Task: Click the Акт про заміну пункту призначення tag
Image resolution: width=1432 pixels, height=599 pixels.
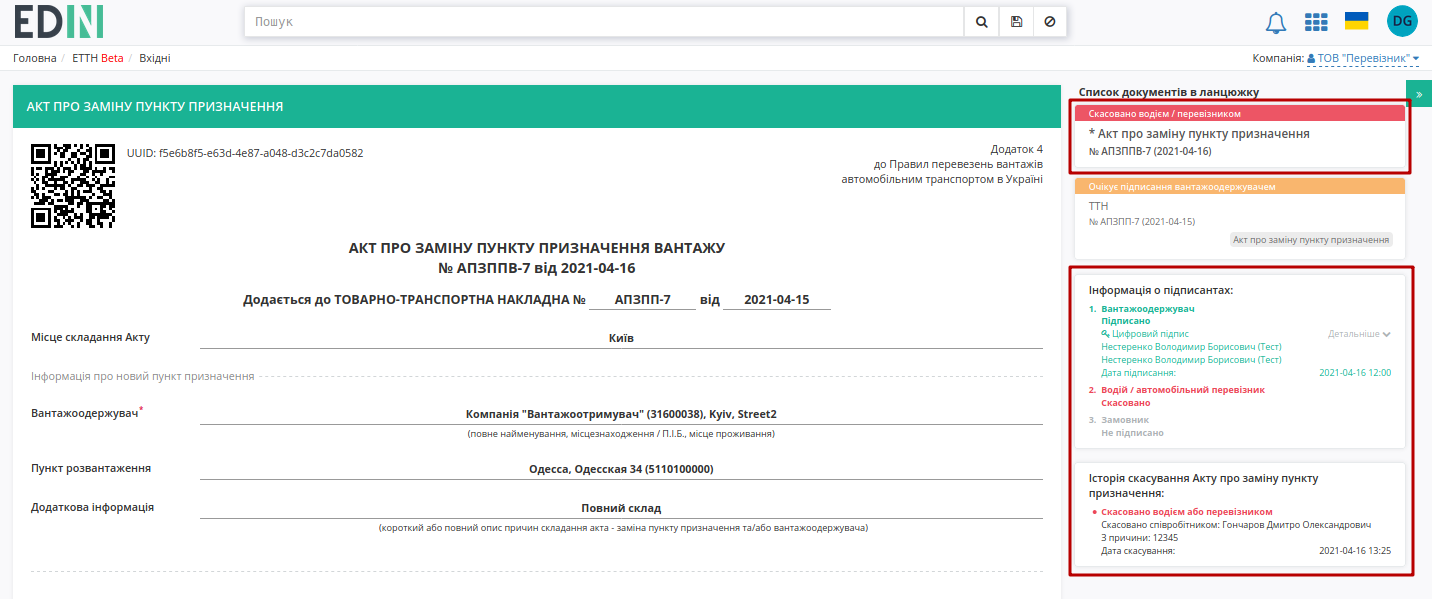Action: pos(1311,240)
